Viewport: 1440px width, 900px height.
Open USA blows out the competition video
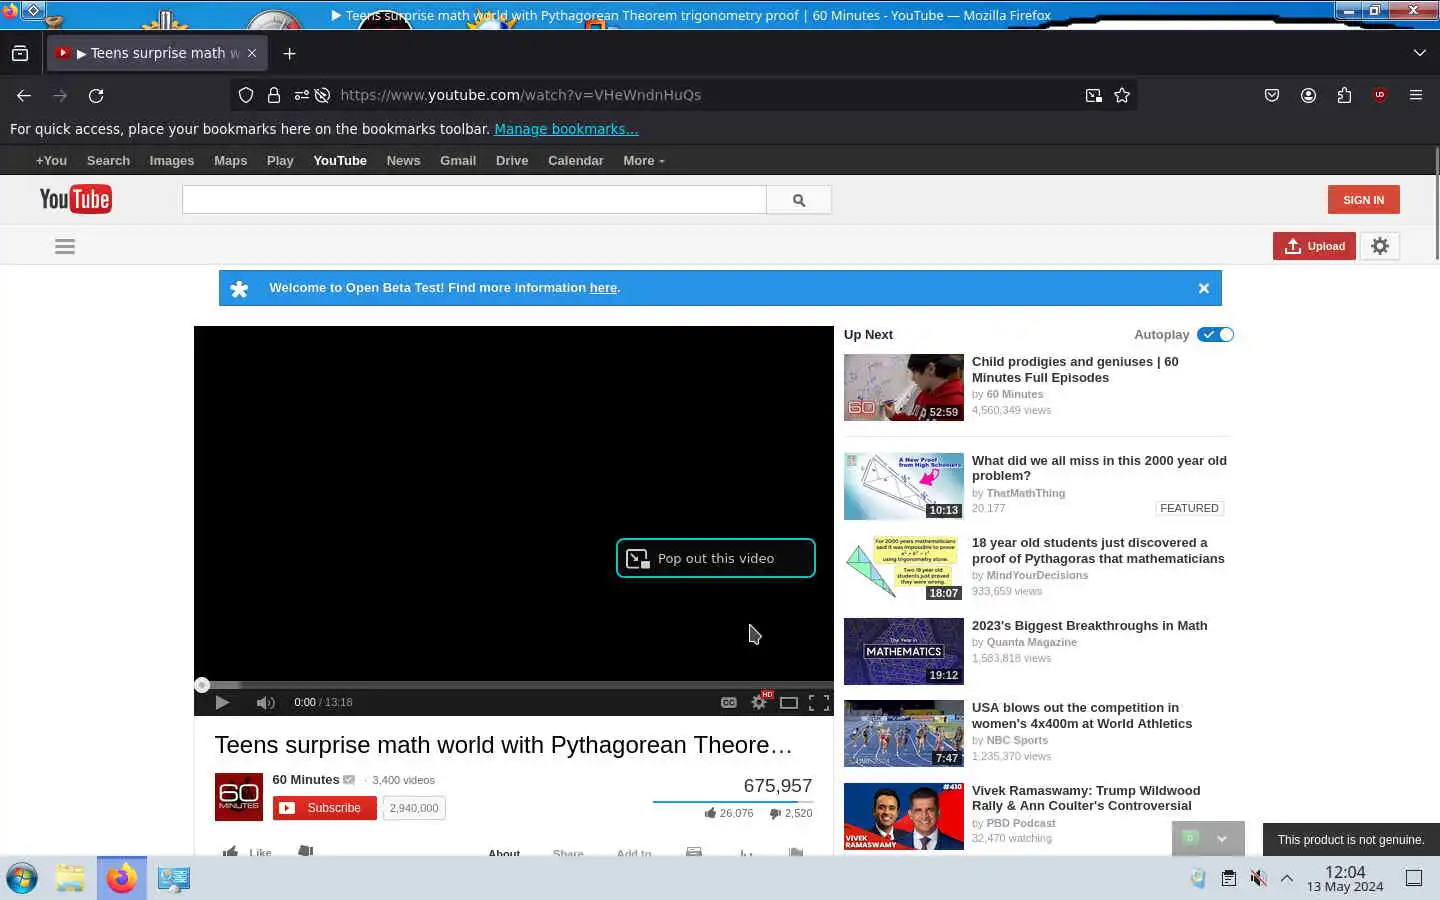(1082, 716)
